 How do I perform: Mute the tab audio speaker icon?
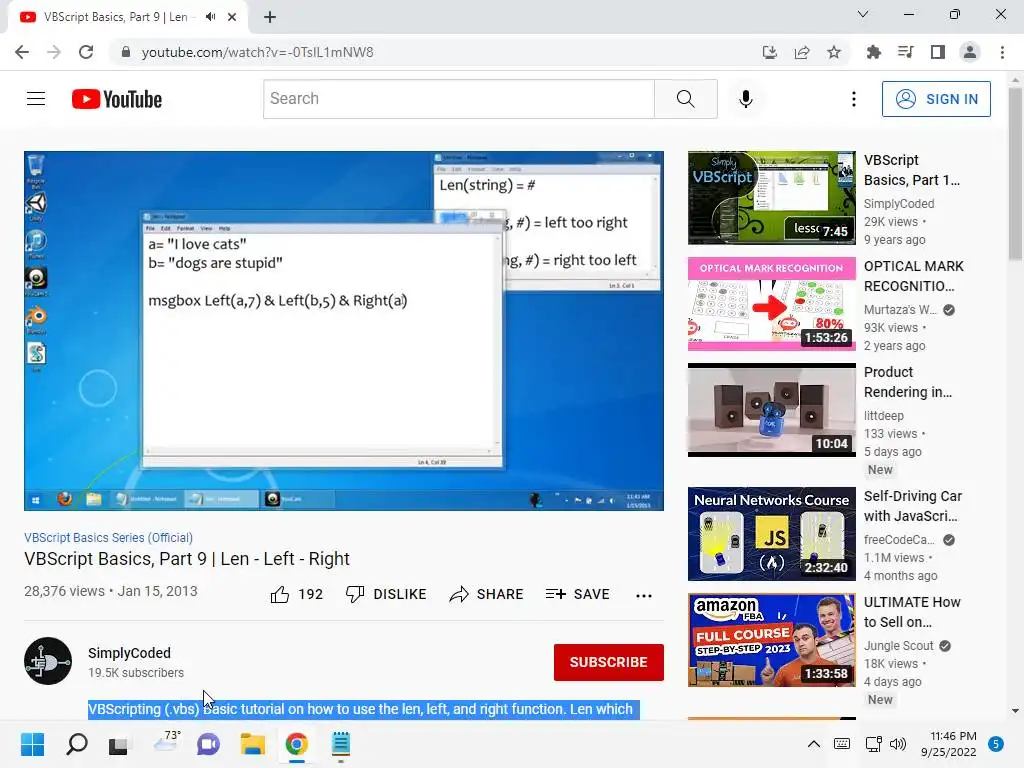(210, 17)
